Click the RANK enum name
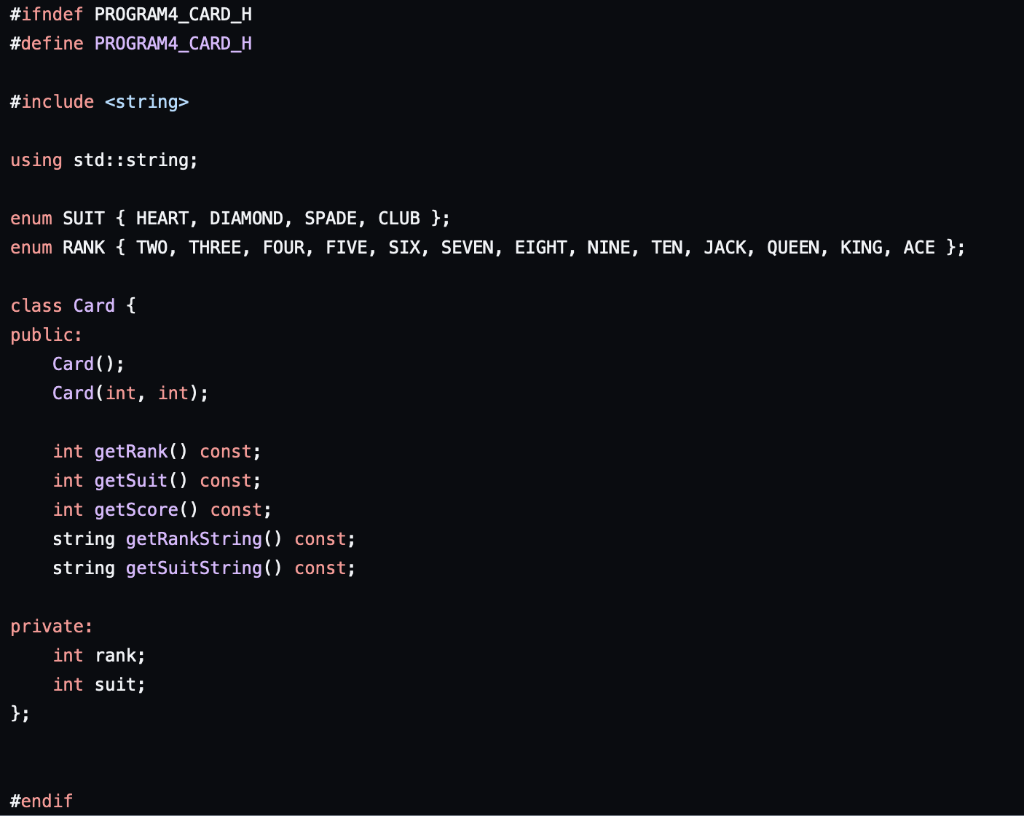 [x=84, y=247]
